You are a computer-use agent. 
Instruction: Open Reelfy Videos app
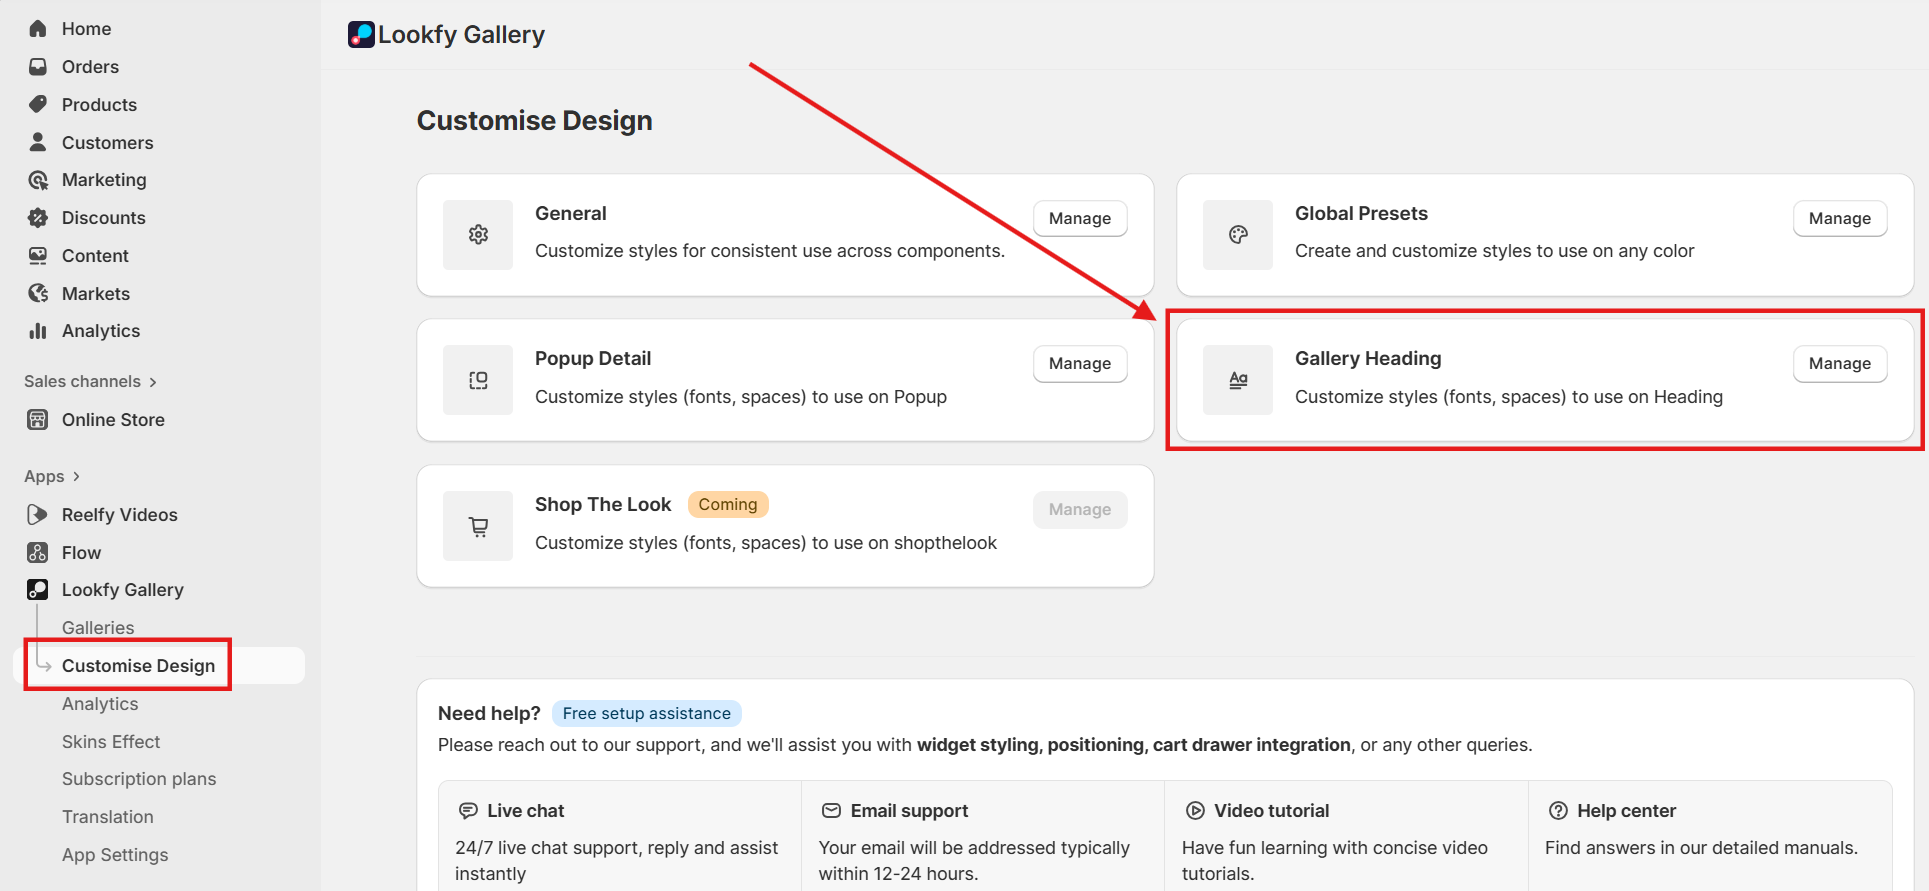click(x=120, y=515)
